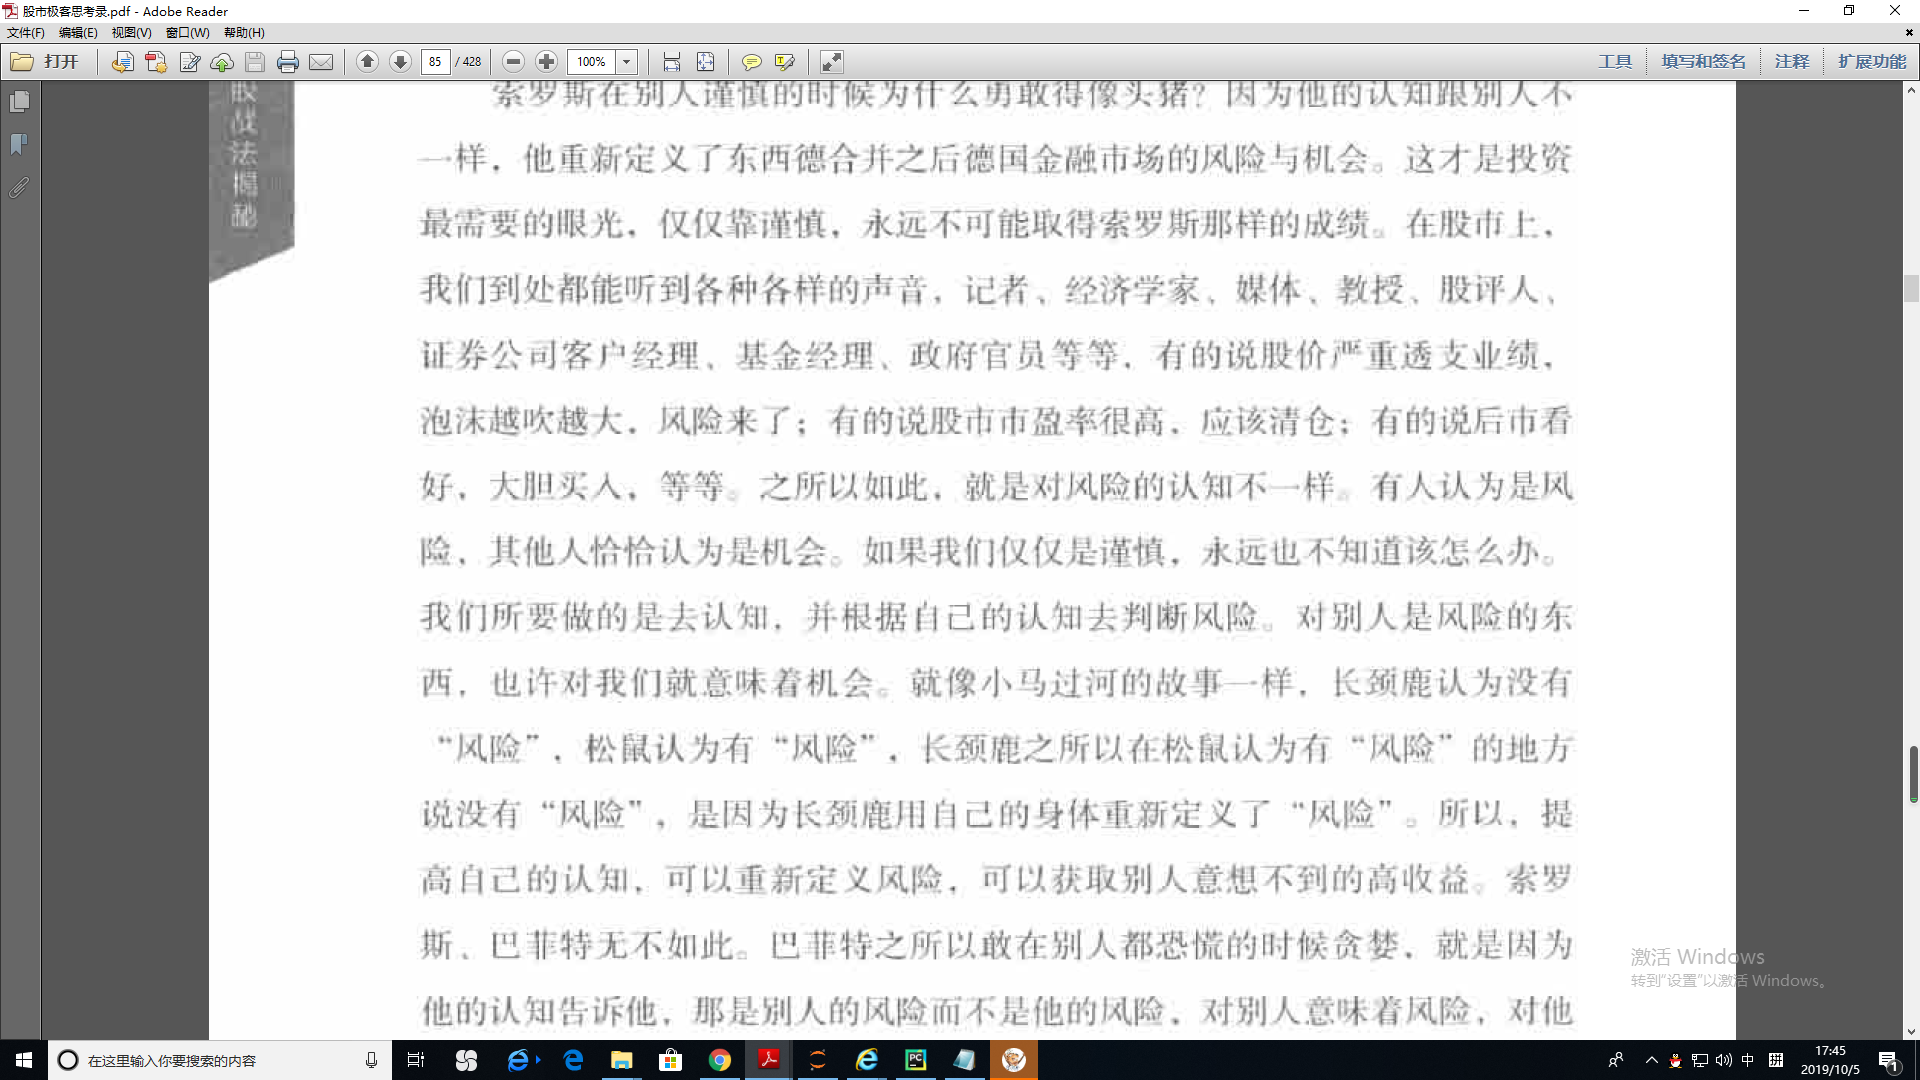Screen dimensions: 1920x1080
Task: Open the 编辑(E) menu
Action: tap(78, 33)
